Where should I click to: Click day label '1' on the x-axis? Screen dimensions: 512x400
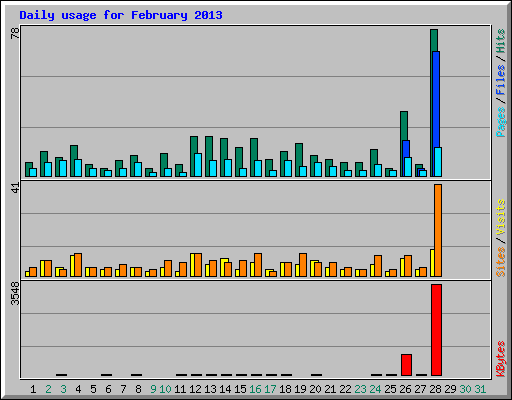click(x=33, y=389)
